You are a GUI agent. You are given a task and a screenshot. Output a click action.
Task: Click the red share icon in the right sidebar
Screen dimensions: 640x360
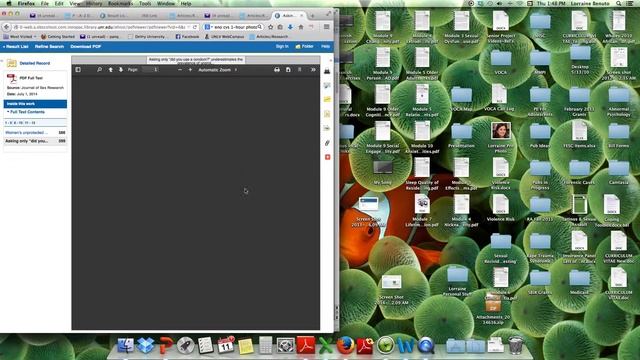coord(327,157)
